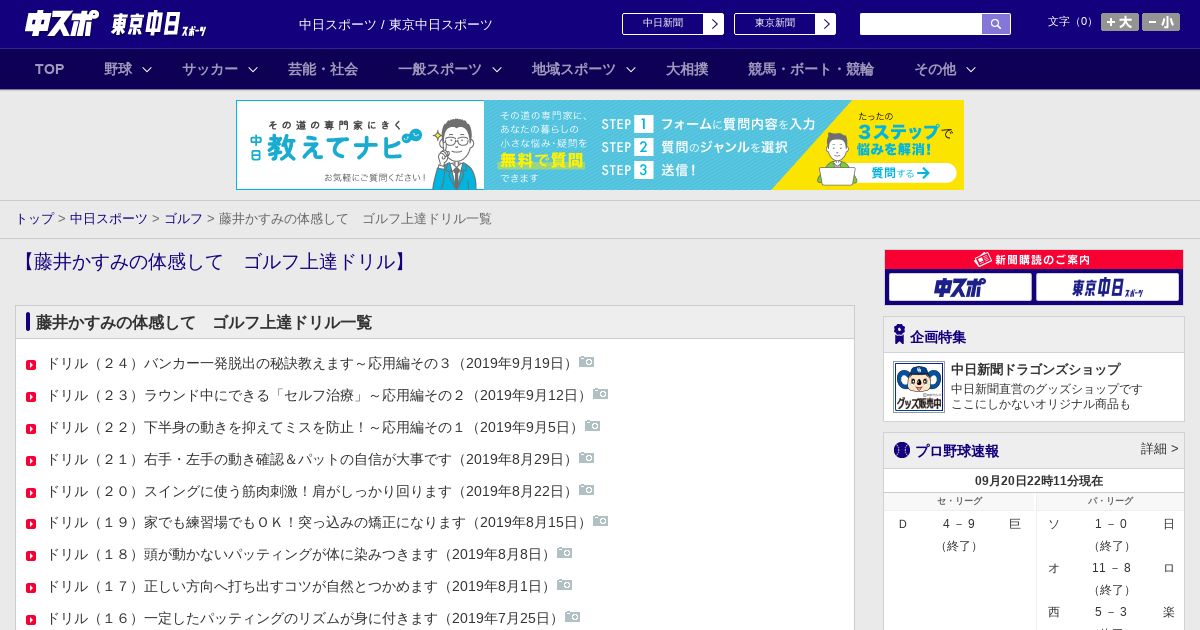Expand the その他 dropdown chevron
Screen dimensions: 1200x630
(x=971, y=69)
